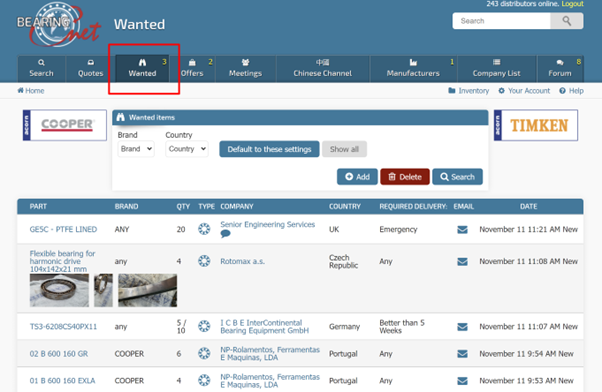Open the Manufacturers tab
The image size is (602, 392).
[413, 69]
